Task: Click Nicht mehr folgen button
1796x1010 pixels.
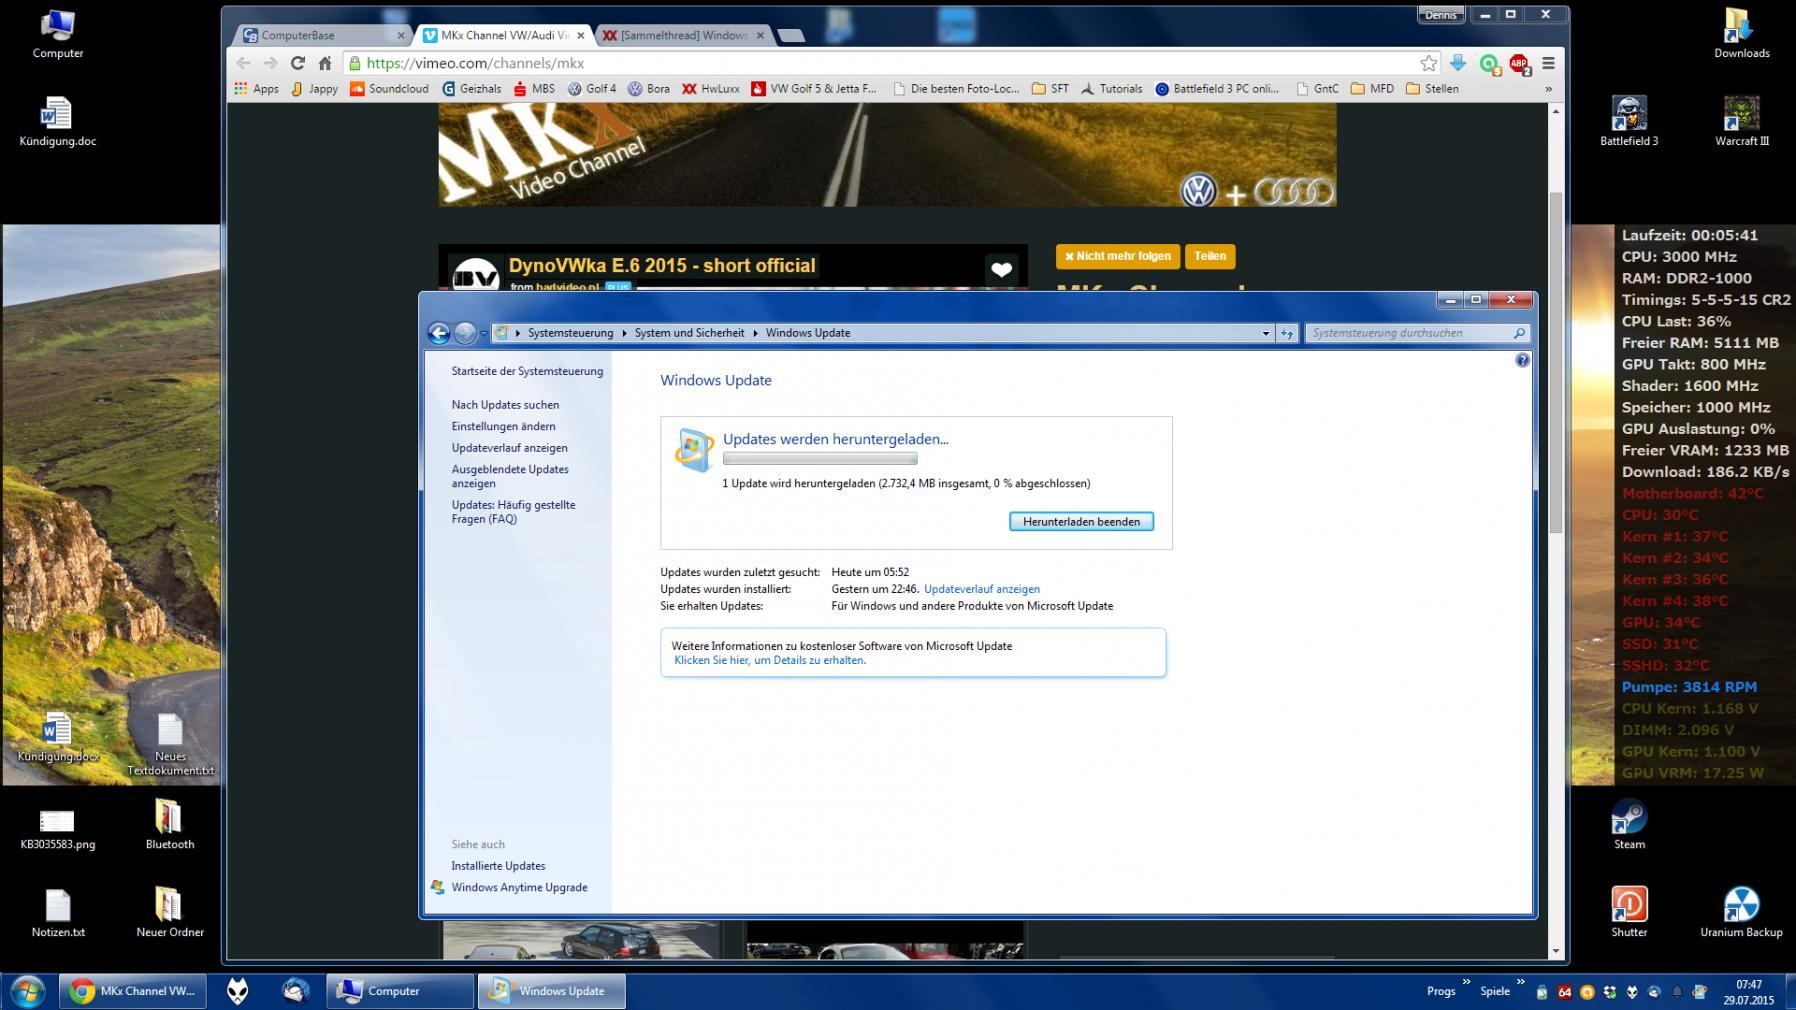Action: [1118, 256]
